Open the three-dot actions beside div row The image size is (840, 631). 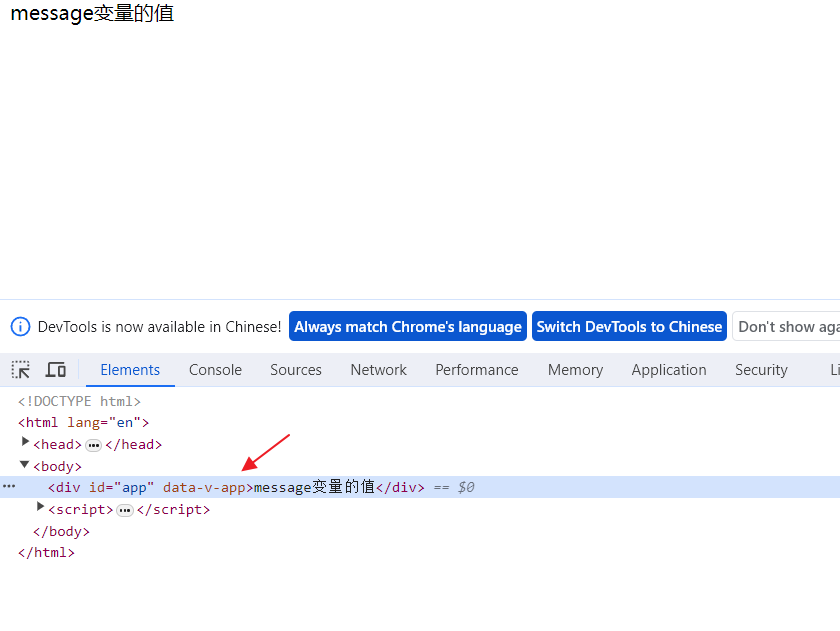9,486
